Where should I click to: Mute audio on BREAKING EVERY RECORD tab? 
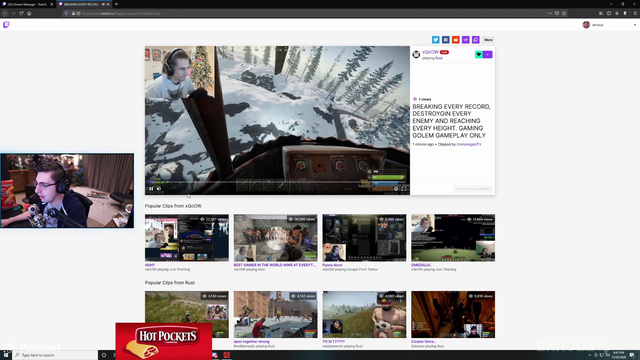coord(103,4)
